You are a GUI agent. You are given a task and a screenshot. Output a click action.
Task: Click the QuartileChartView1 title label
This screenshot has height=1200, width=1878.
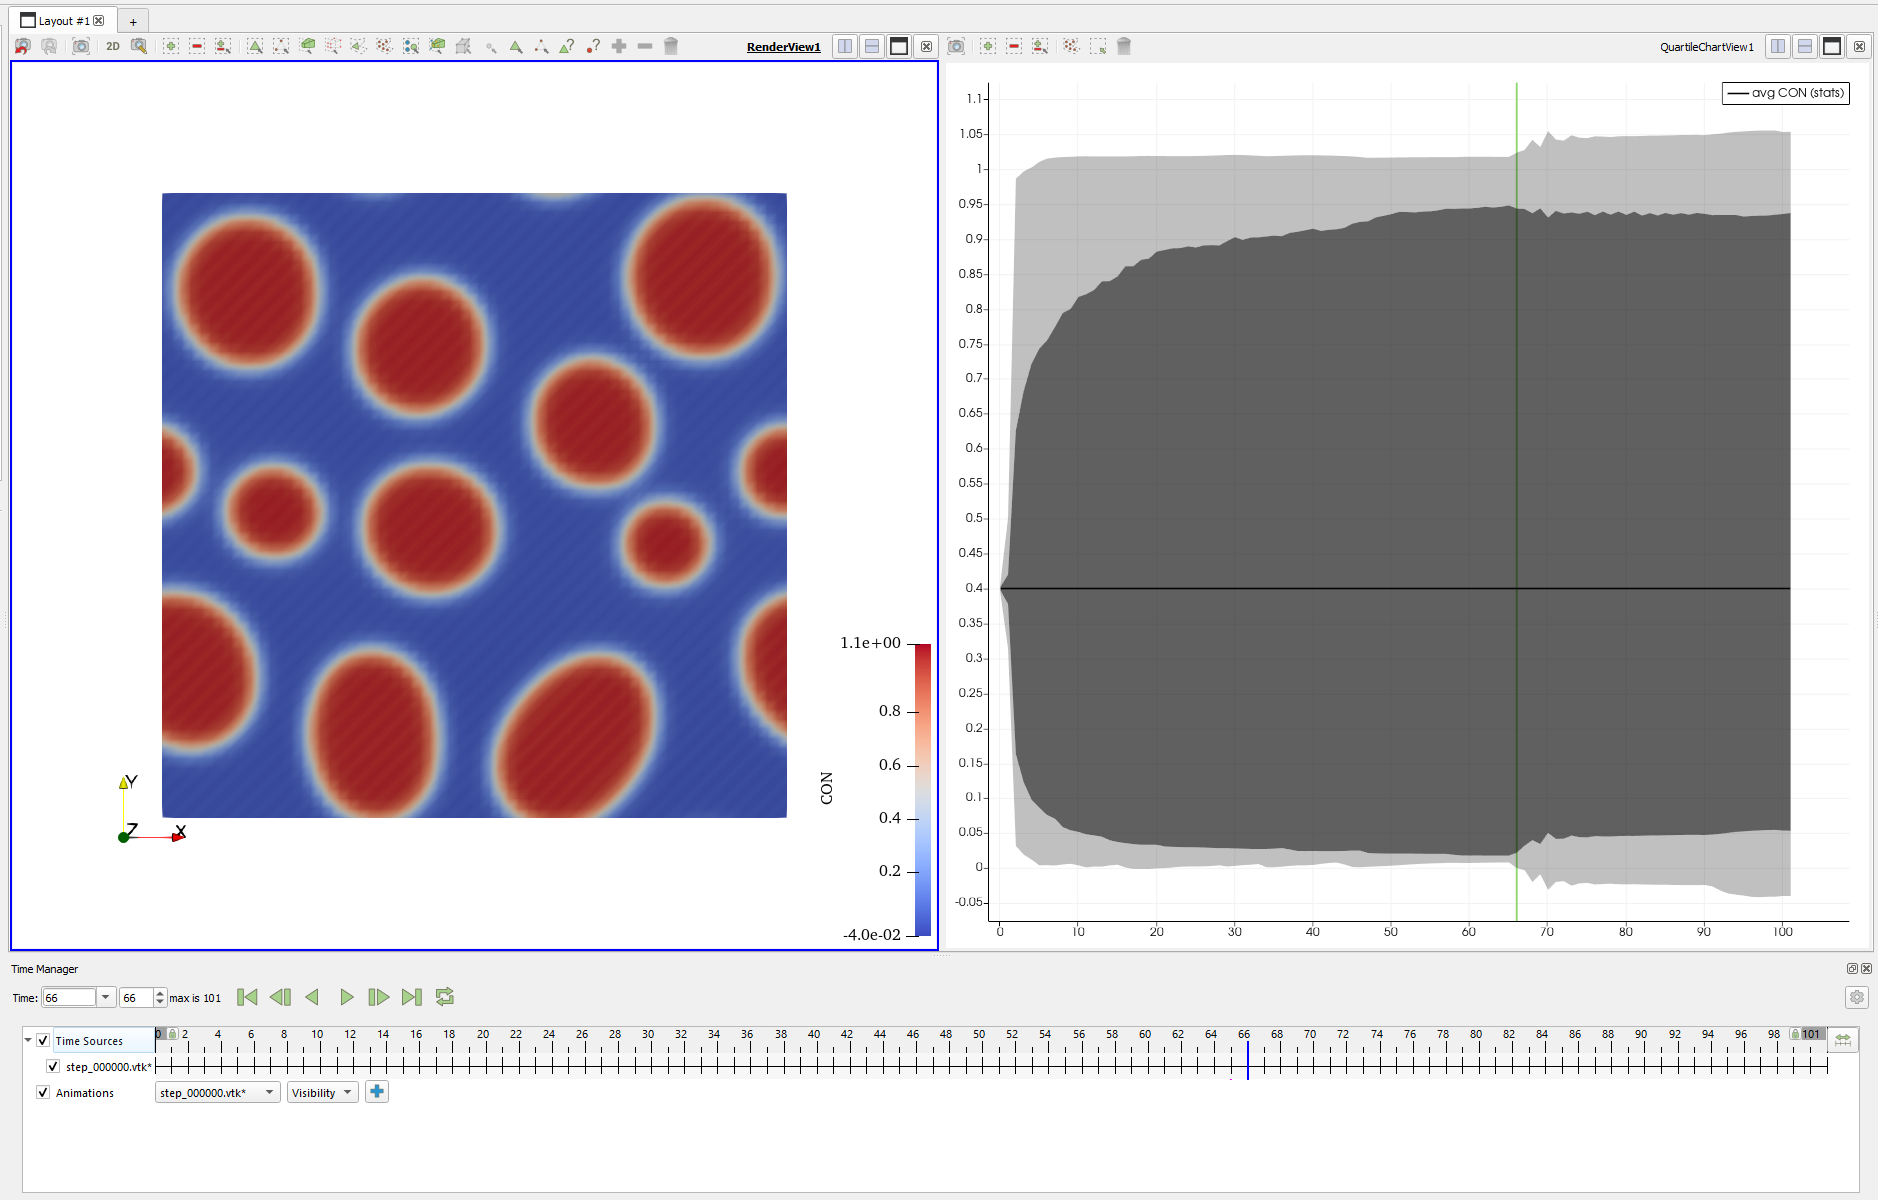(x=1707, y=47)
